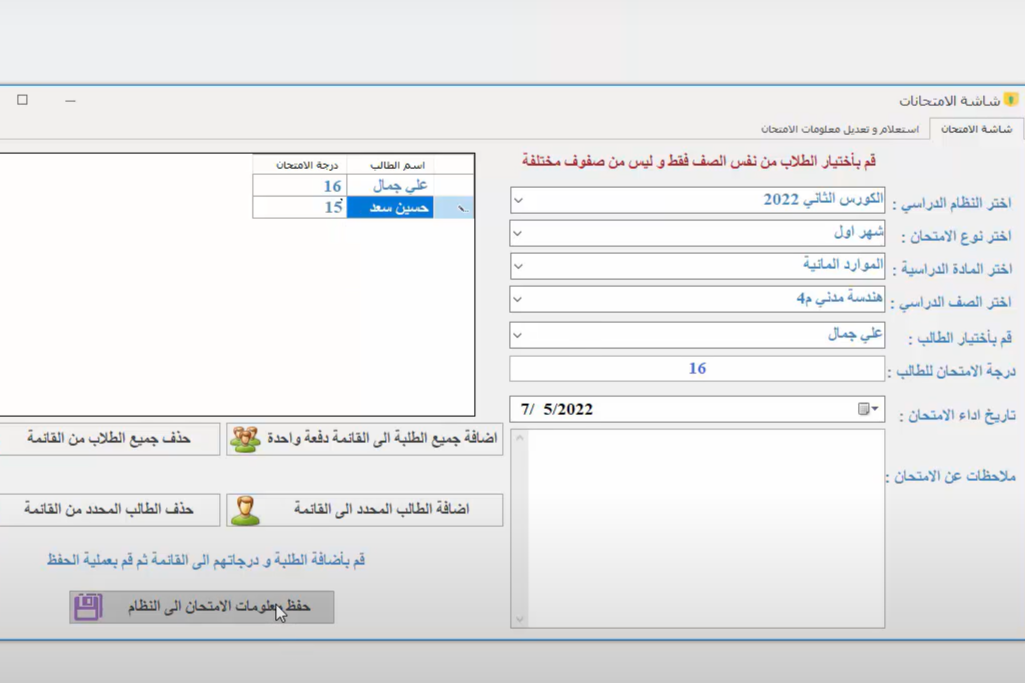
Task: Click اضافة جميع الطلبة الى القائمة دفعة واحدة
Action: click(365, 439)
